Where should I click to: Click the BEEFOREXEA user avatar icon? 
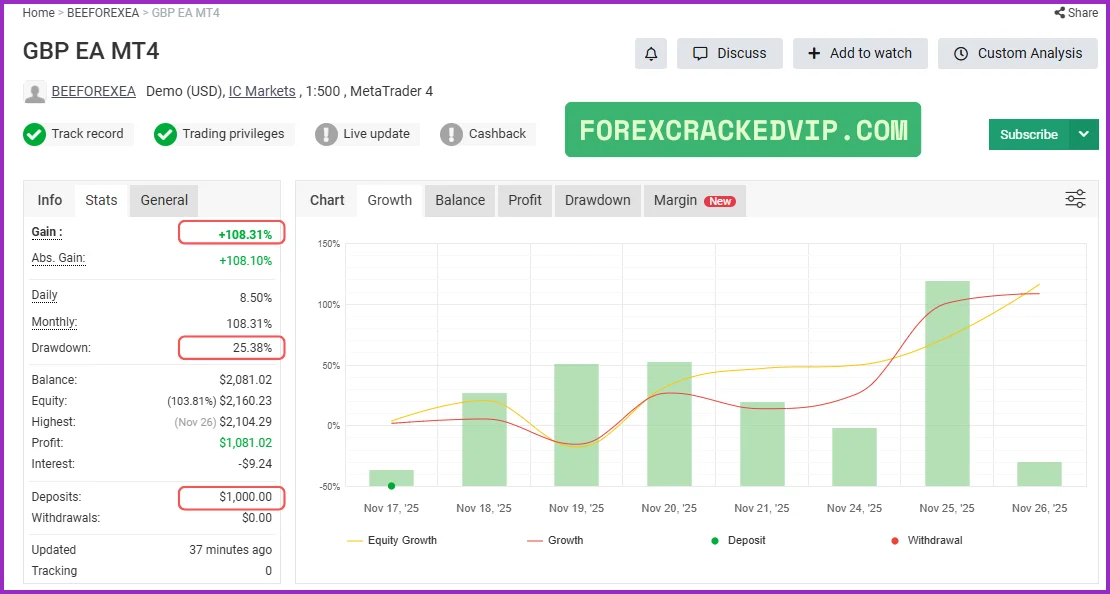(x=35, y=92)
